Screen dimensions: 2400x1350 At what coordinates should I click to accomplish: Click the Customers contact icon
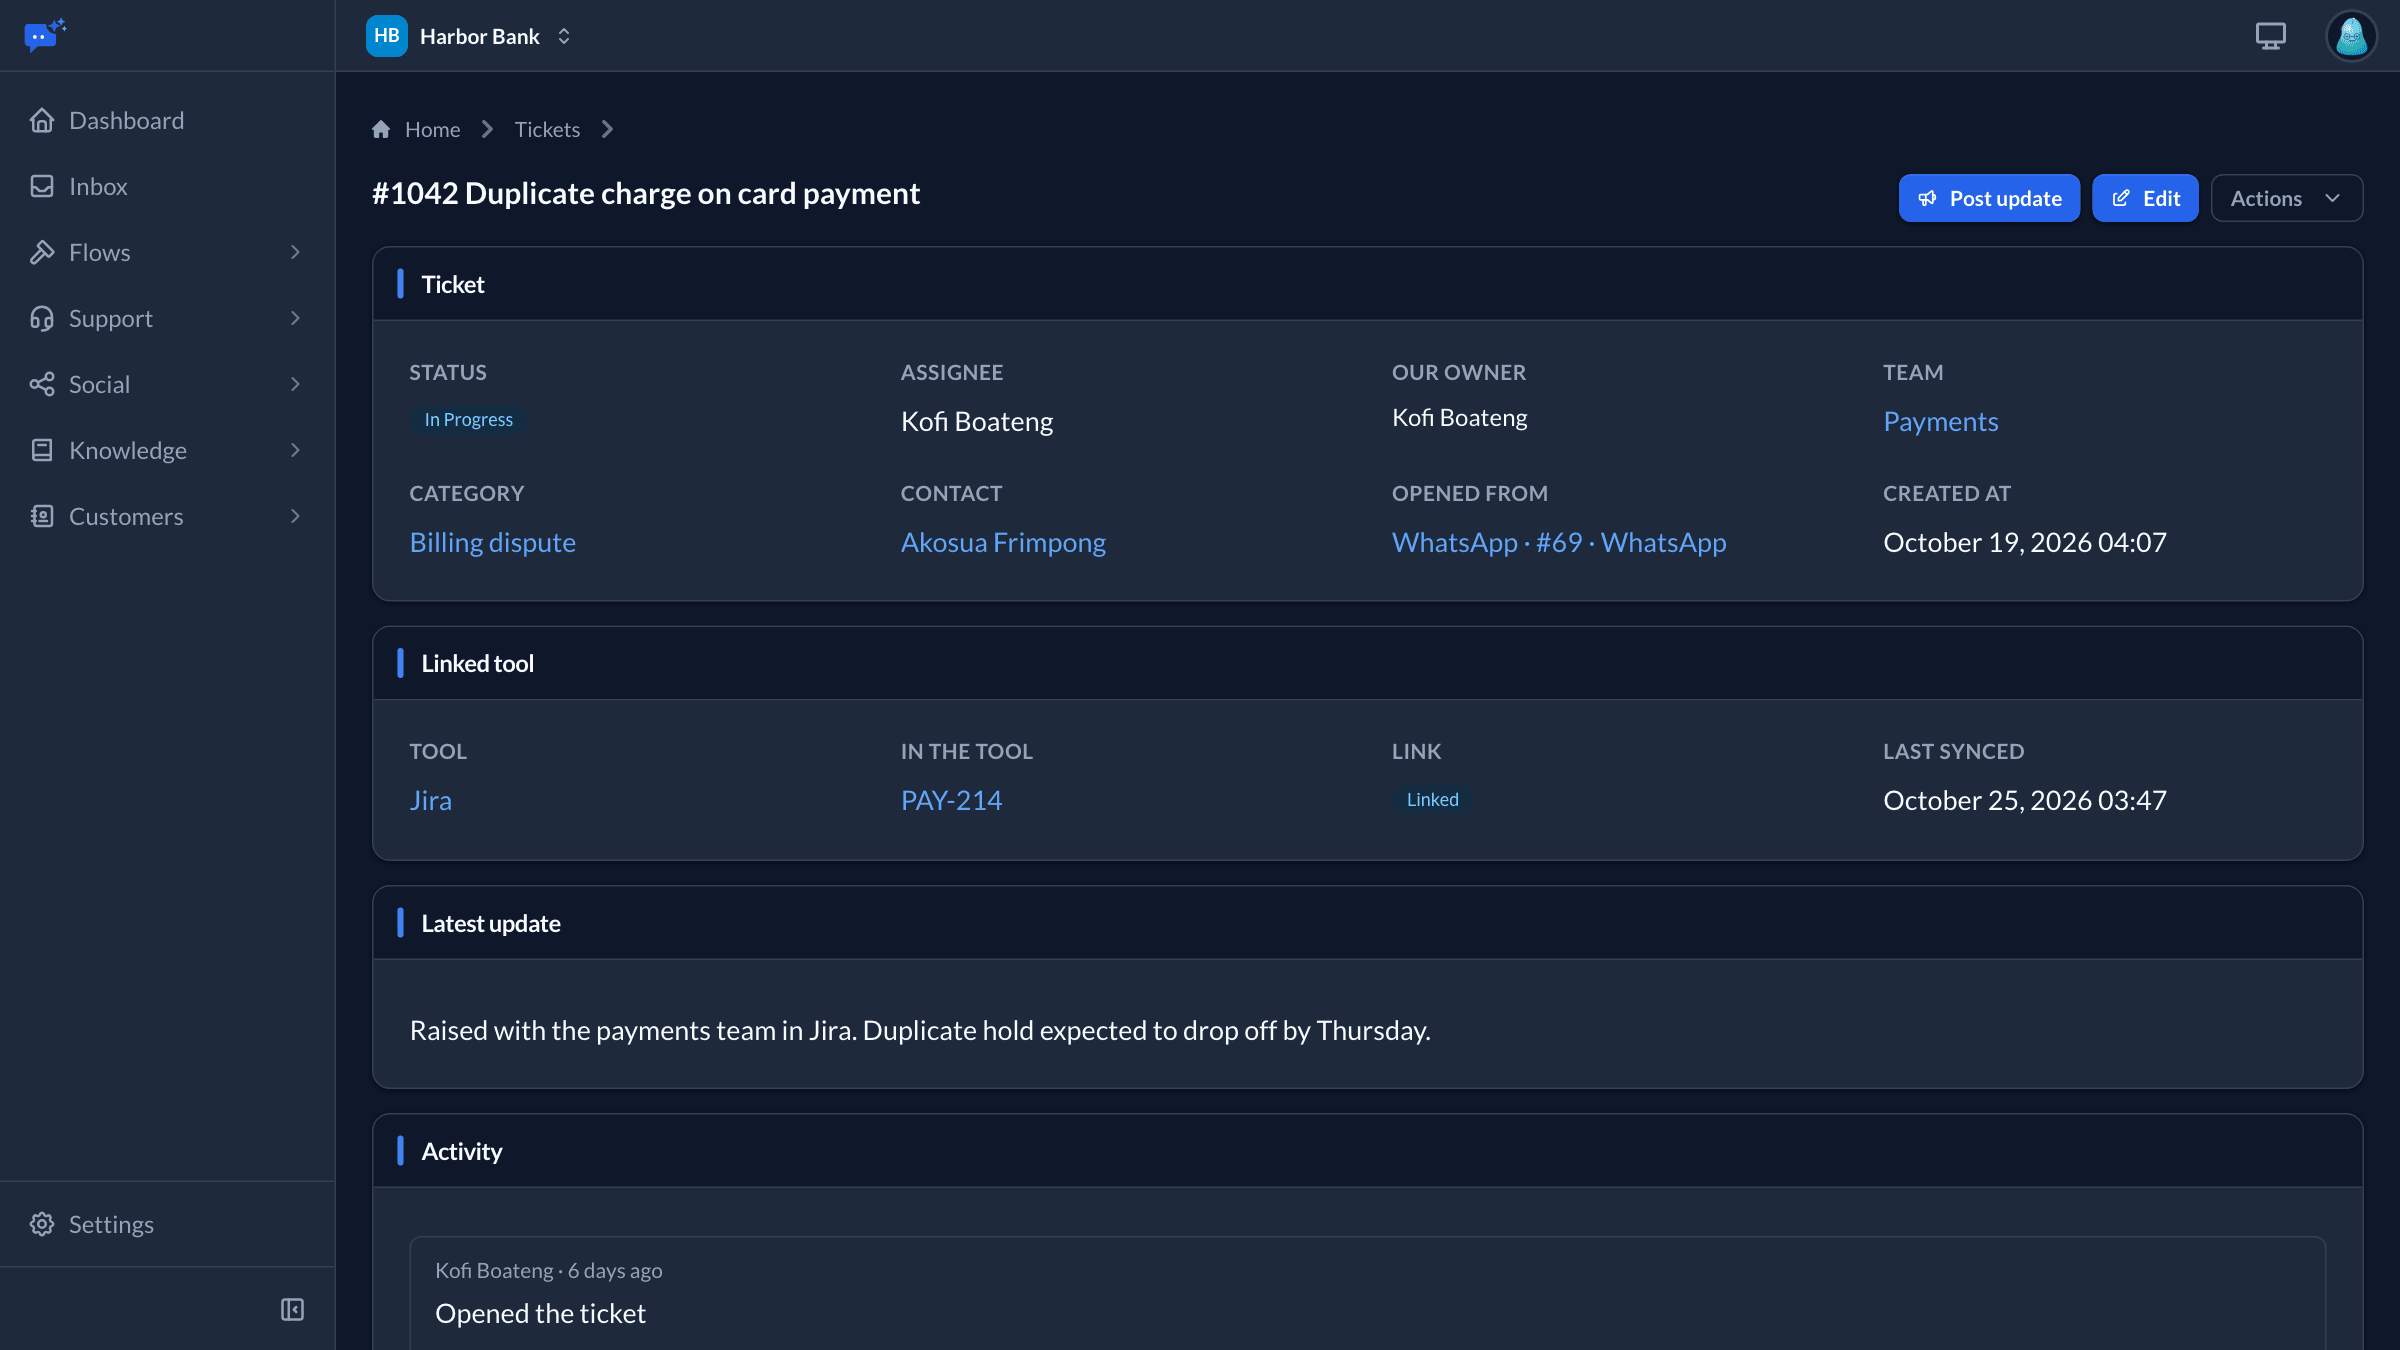(42, 516)
